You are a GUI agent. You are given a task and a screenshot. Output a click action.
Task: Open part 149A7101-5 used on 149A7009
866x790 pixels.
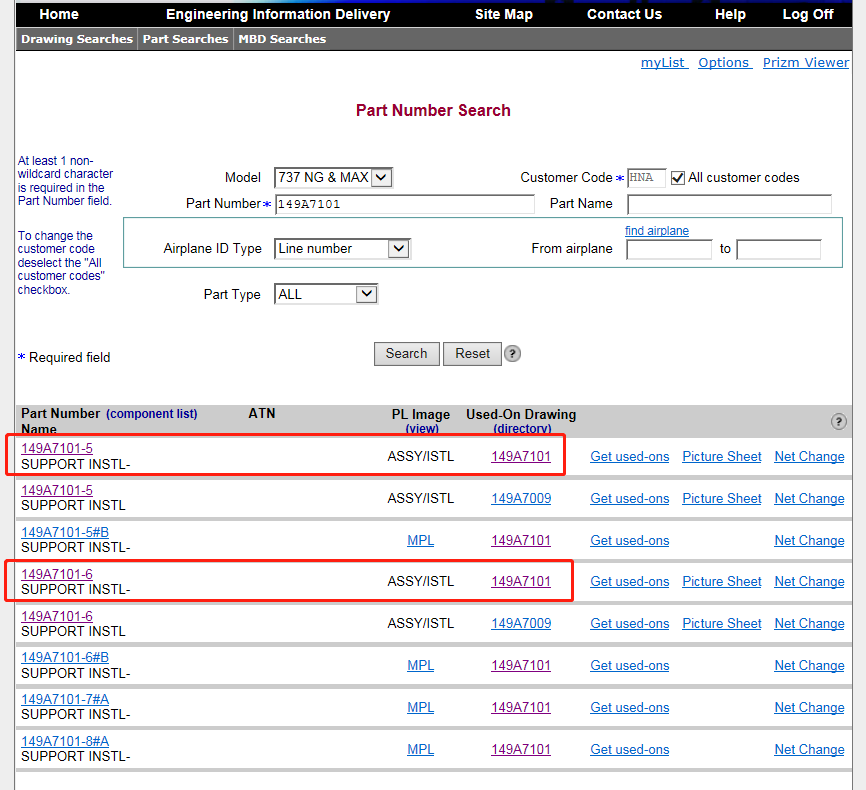[x=57, y=491]
